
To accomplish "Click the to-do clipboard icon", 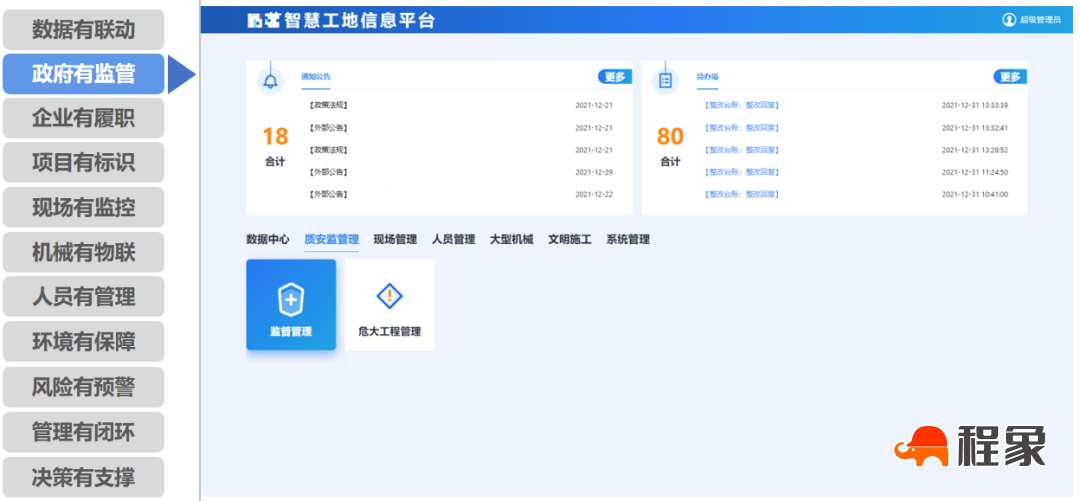I will pos(665,81).
